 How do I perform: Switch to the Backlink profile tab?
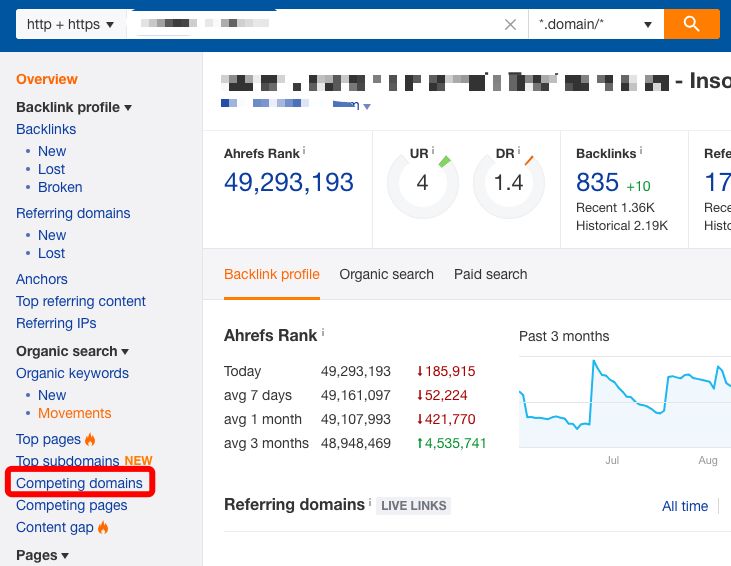click(x=272, y=274)
